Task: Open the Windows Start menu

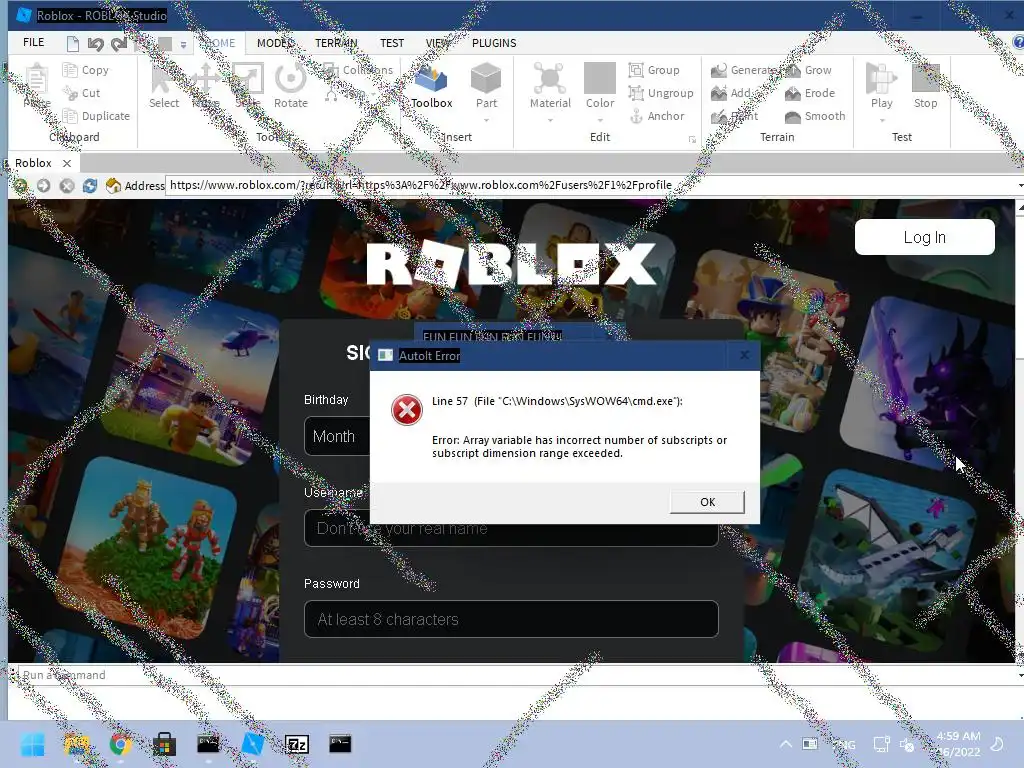Action: coord(32,744)
